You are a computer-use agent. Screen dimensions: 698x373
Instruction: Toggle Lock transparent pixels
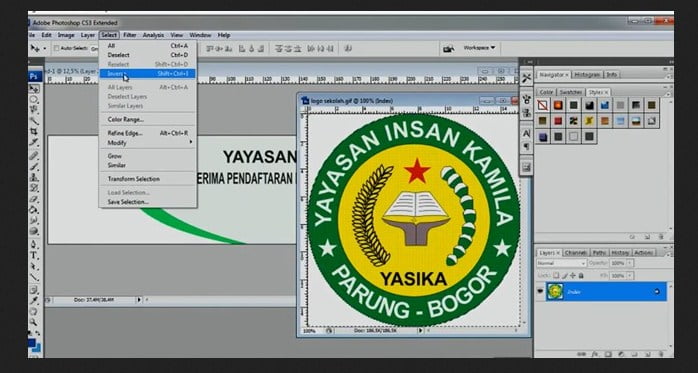click(x=556, y=276)
